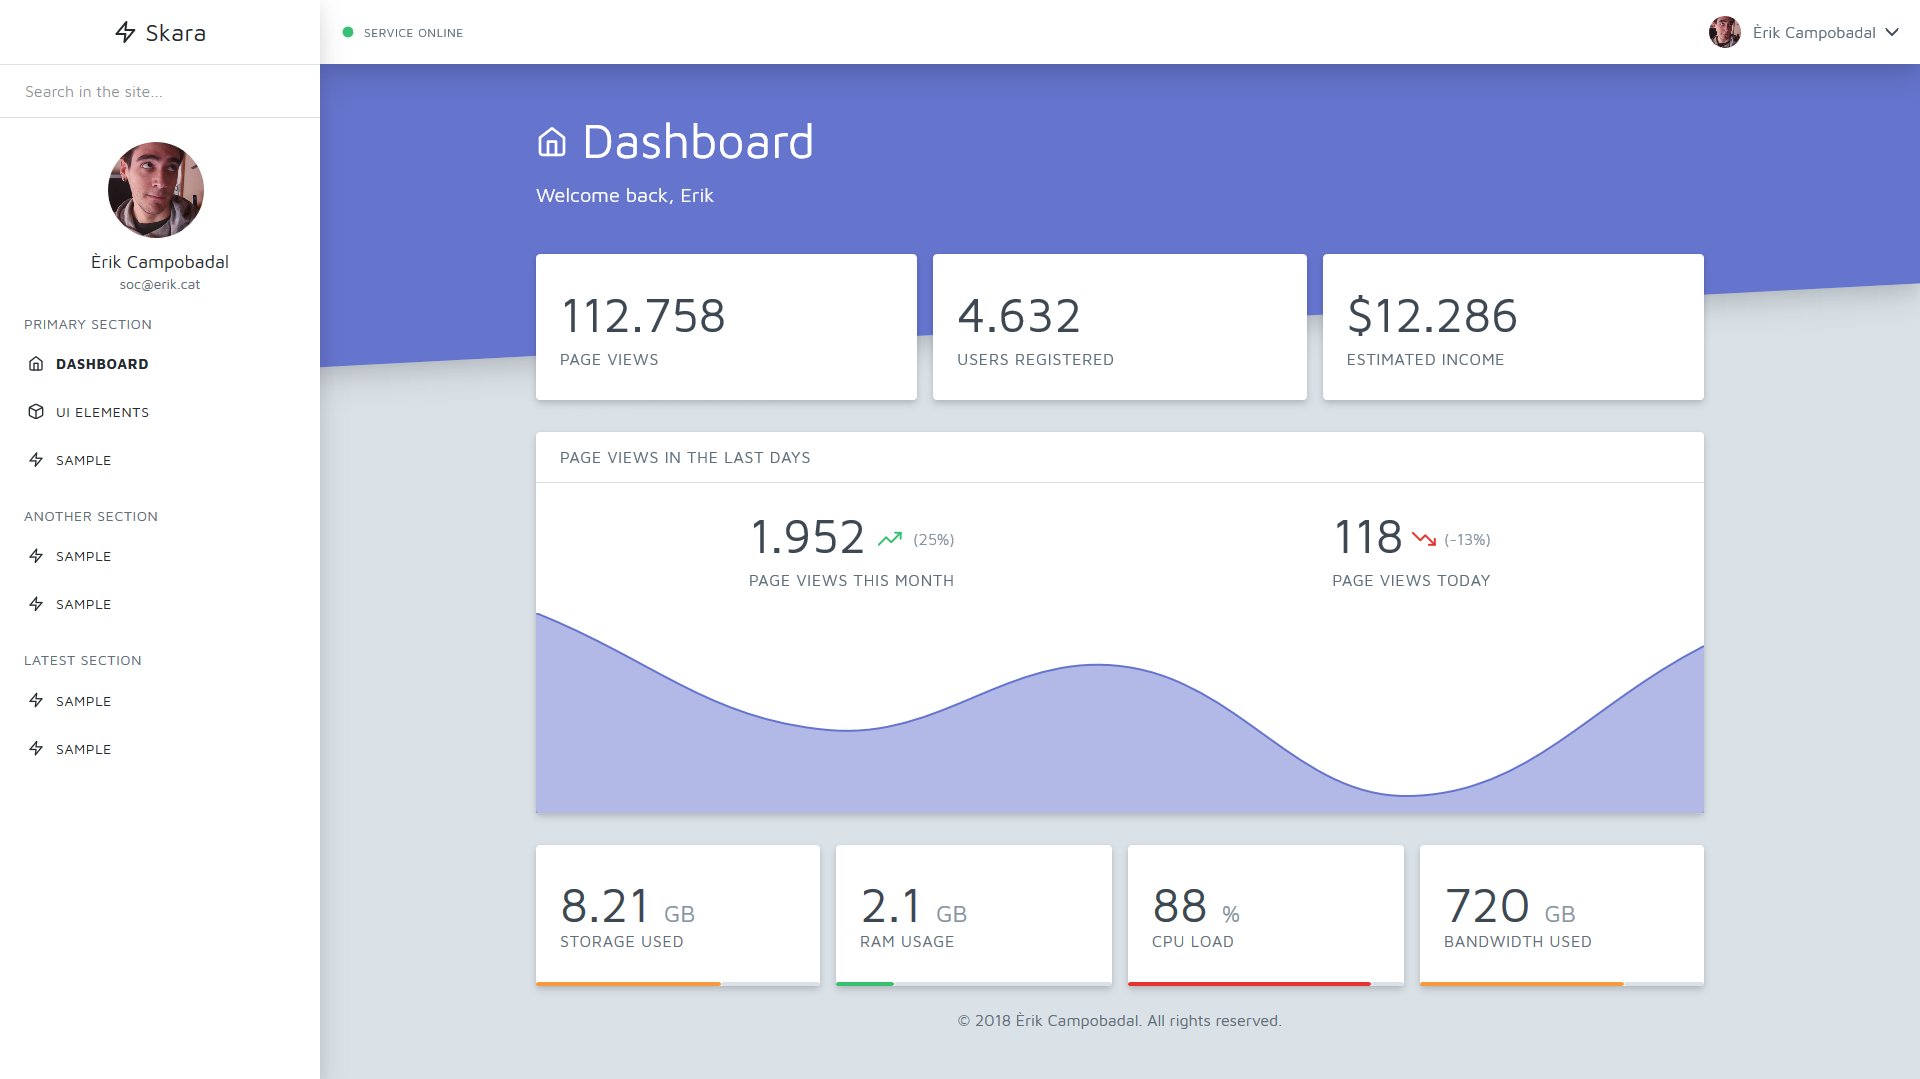Open the Èrik Campobadal user dropdown chevron
Viewport: 1920px width, 1079px height.
coord(1892,32)
